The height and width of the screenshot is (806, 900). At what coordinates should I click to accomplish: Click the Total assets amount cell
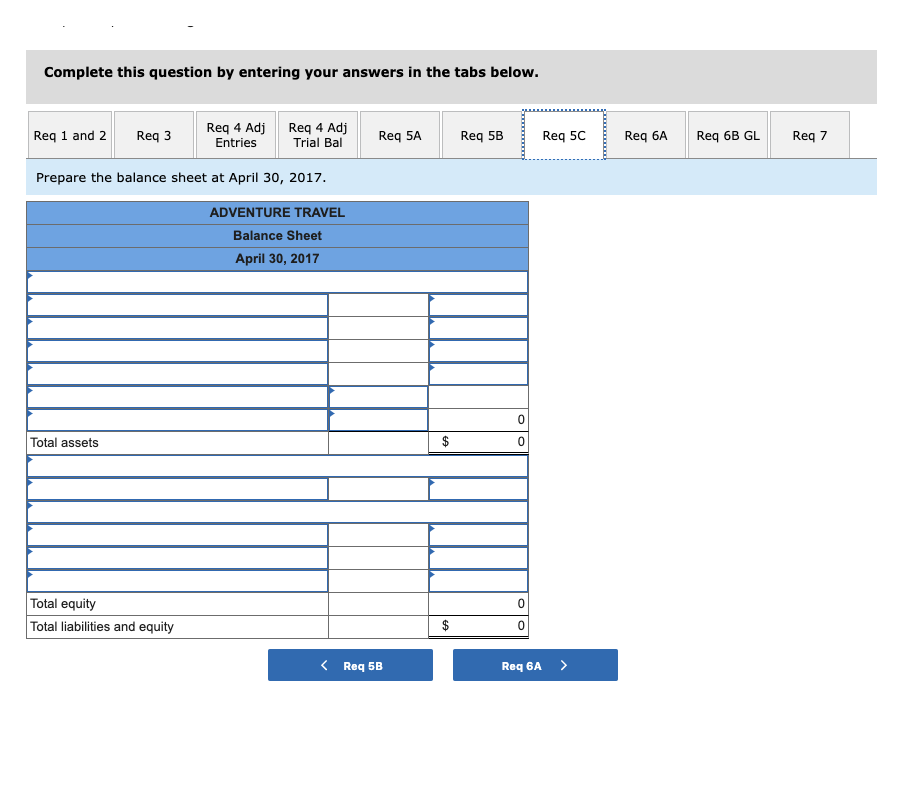(x=478, y=442)
